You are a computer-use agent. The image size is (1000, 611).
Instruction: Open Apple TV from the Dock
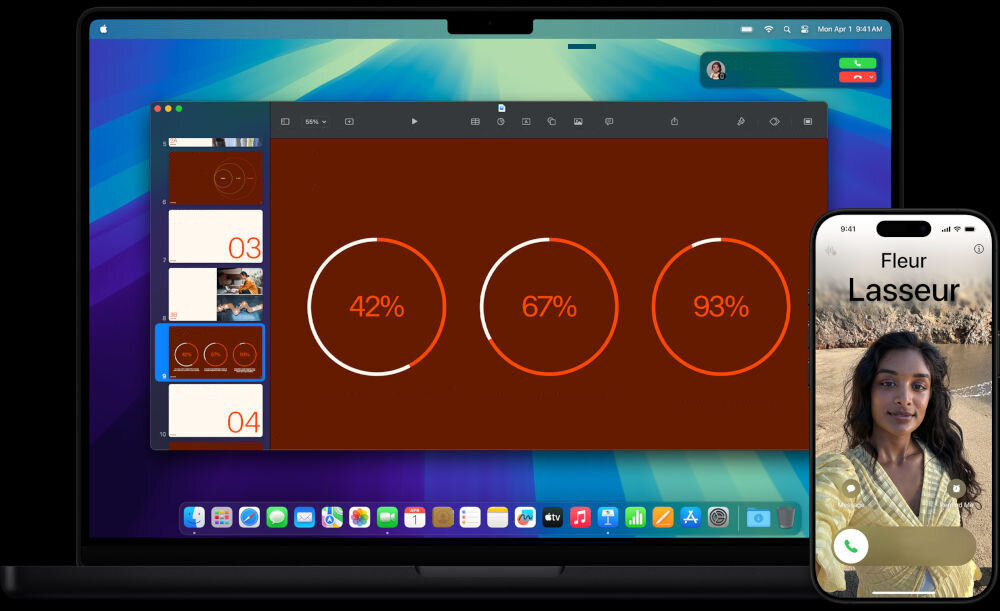[x=552, y=517]
